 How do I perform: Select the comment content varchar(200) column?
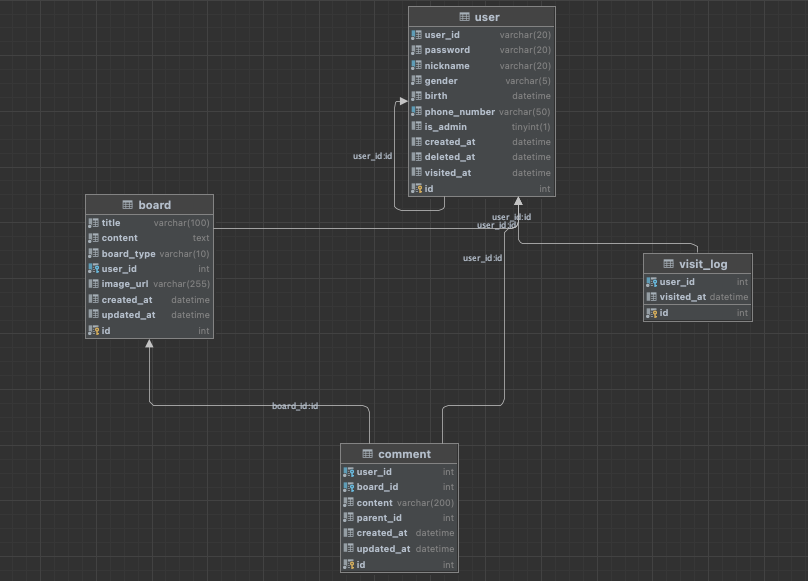click(399, 503)
